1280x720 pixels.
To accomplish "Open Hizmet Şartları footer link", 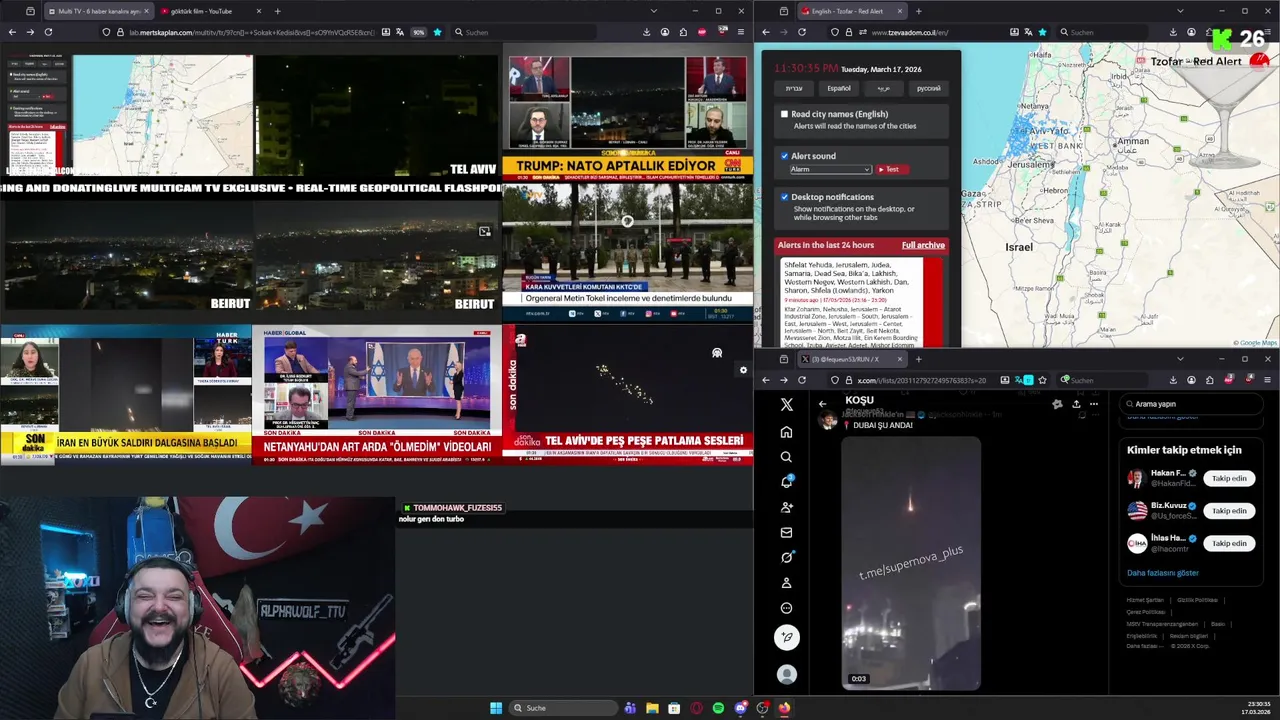I will 1145,600.
